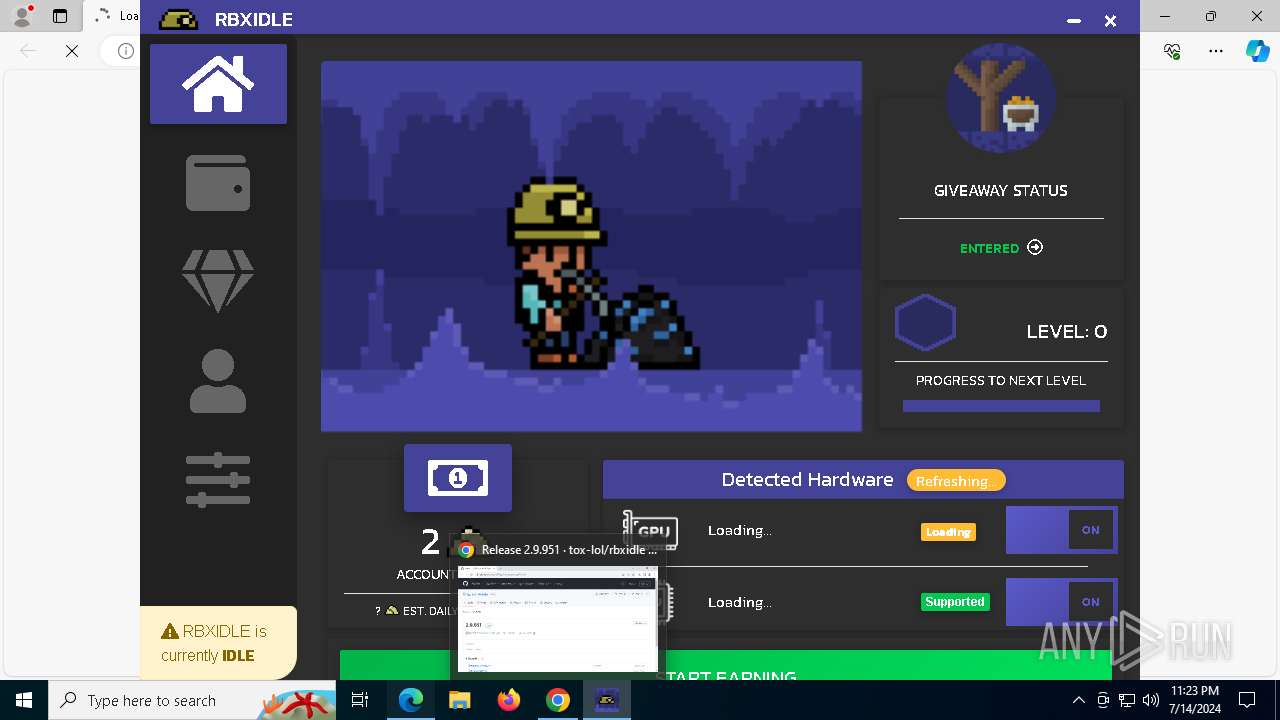Click the hexagon level badge

click(925, 322)
